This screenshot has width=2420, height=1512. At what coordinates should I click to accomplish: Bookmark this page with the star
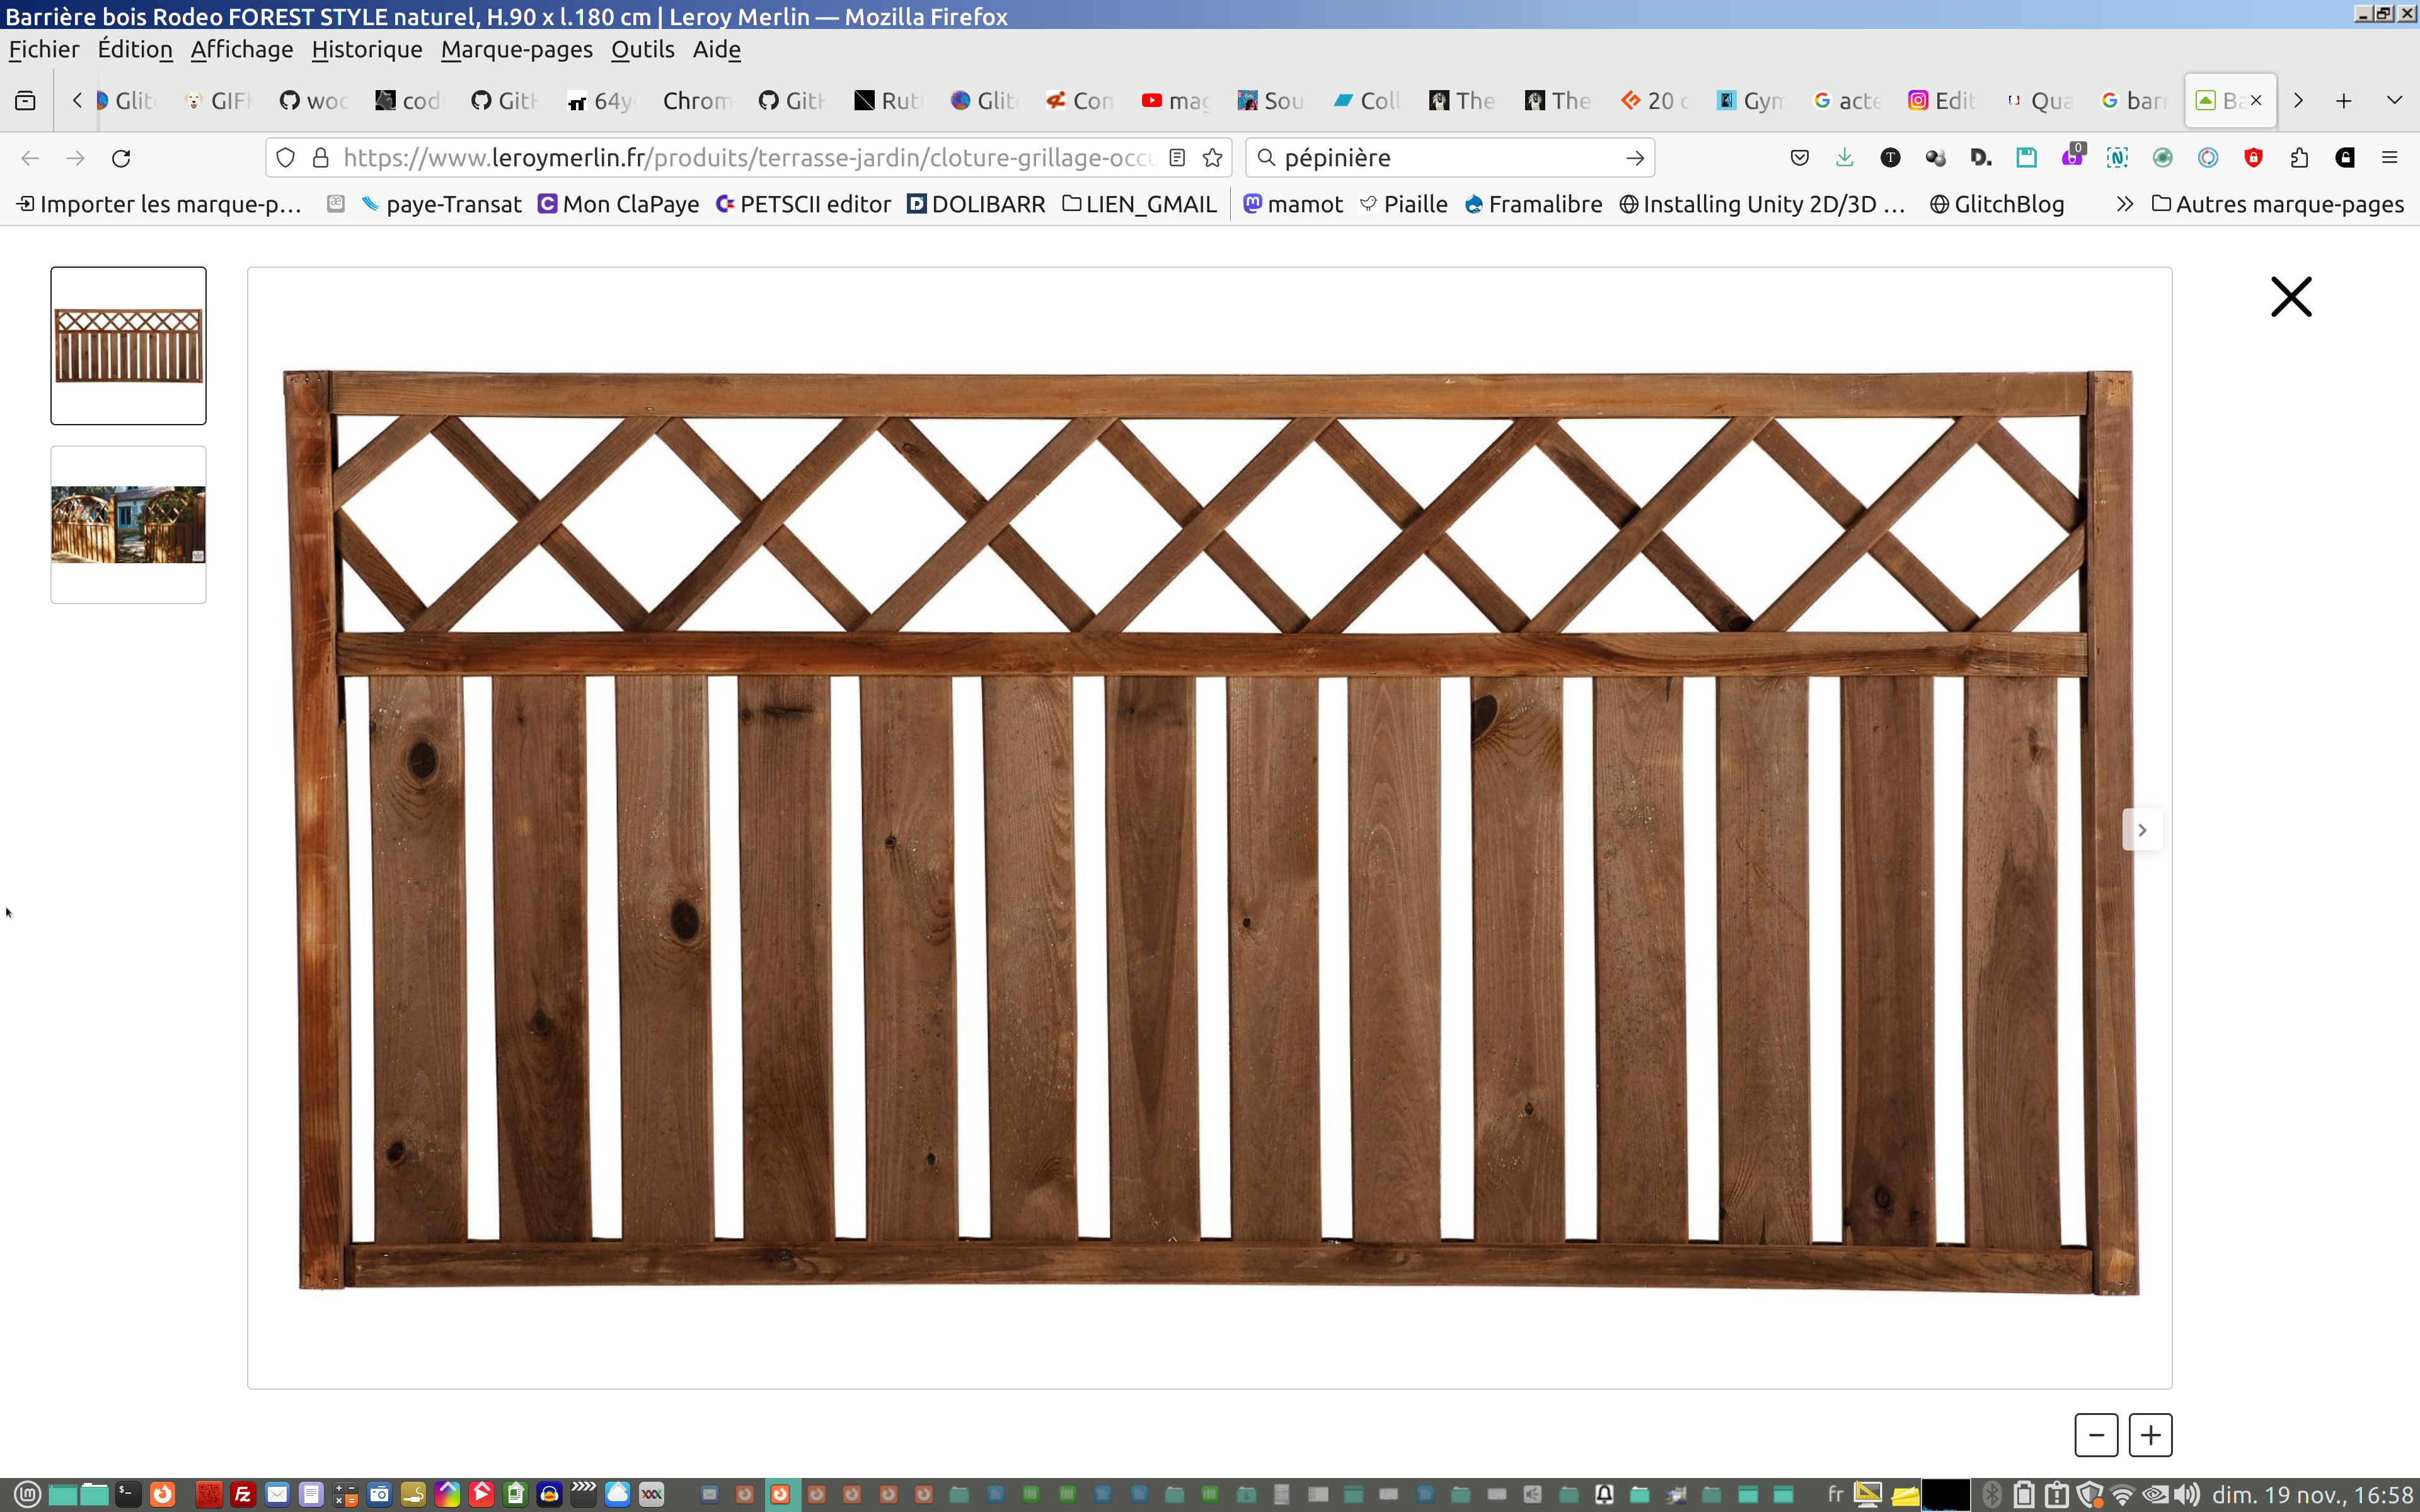(x=1213, y=158)
